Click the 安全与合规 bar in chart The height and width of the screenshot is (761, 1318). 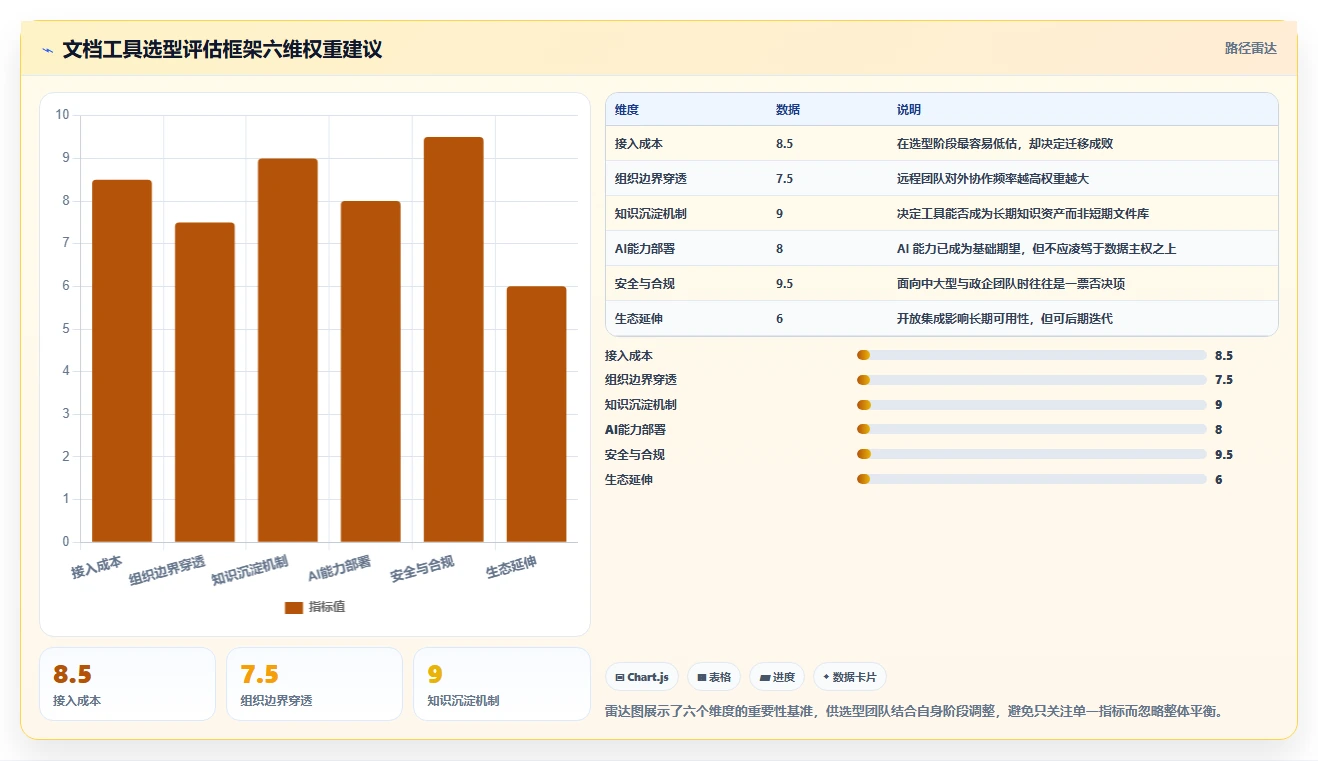[x=454, y=340]
